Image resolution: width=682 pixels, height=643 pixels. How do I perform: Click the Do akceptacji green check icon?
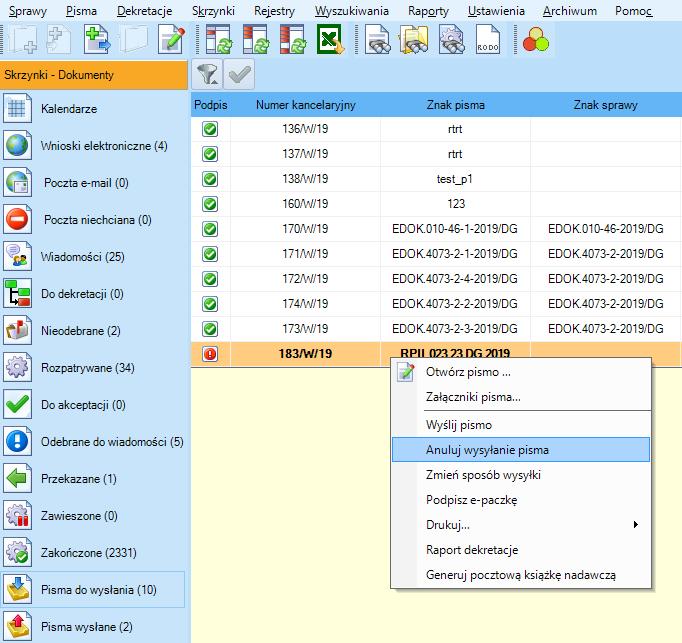(17, 404)
